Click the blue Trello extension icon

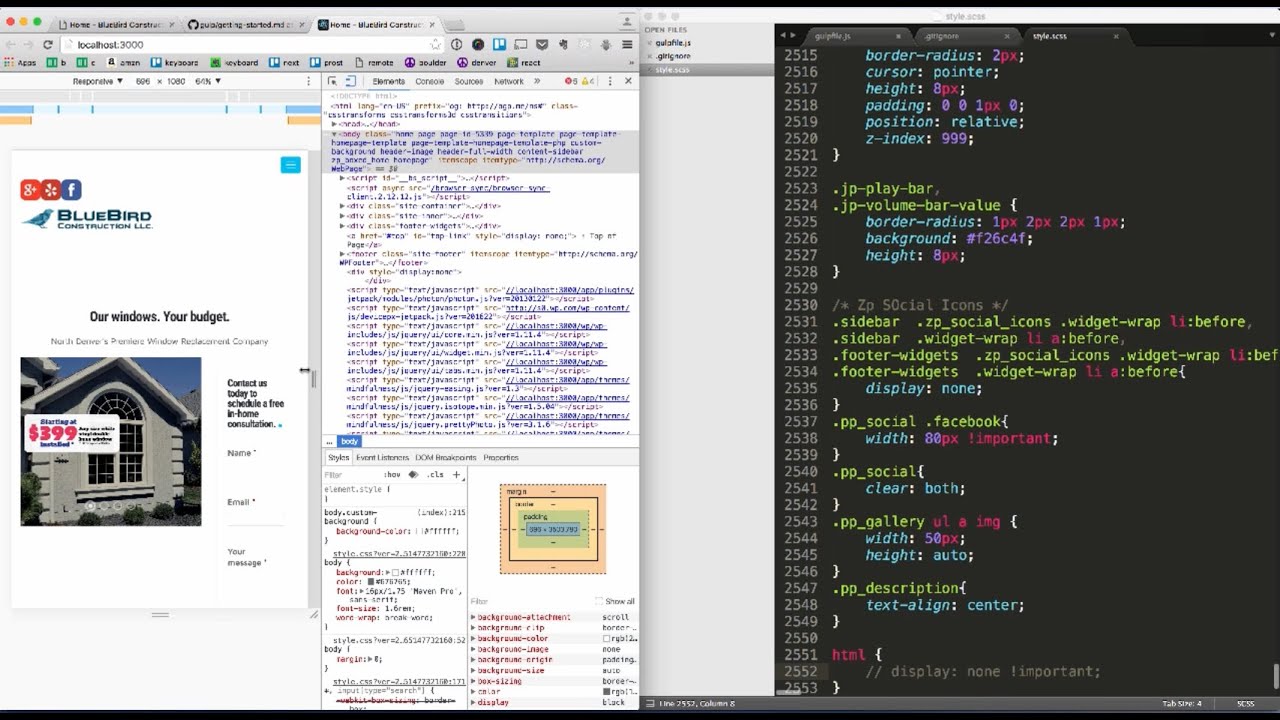click(499, 45)
